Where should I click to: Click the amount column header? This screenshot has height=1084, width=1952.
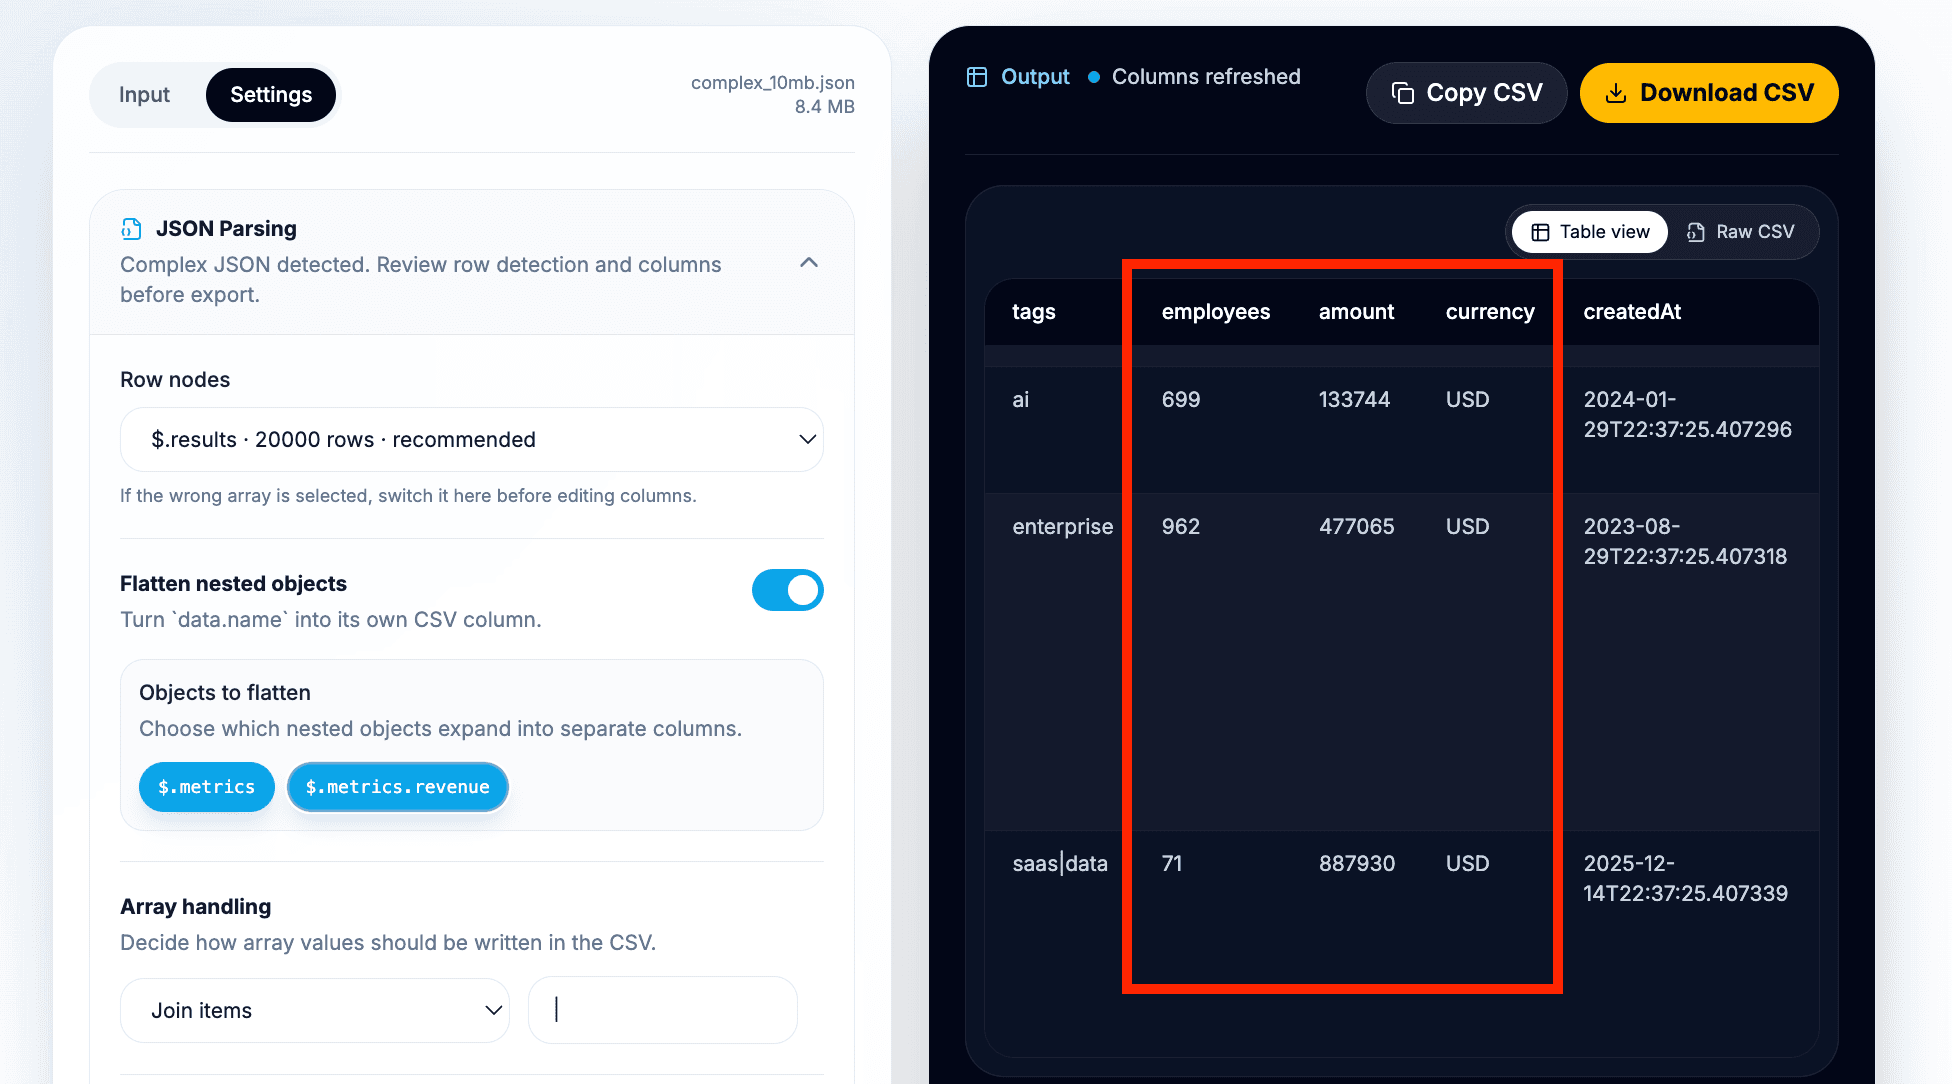point(1356,312)
